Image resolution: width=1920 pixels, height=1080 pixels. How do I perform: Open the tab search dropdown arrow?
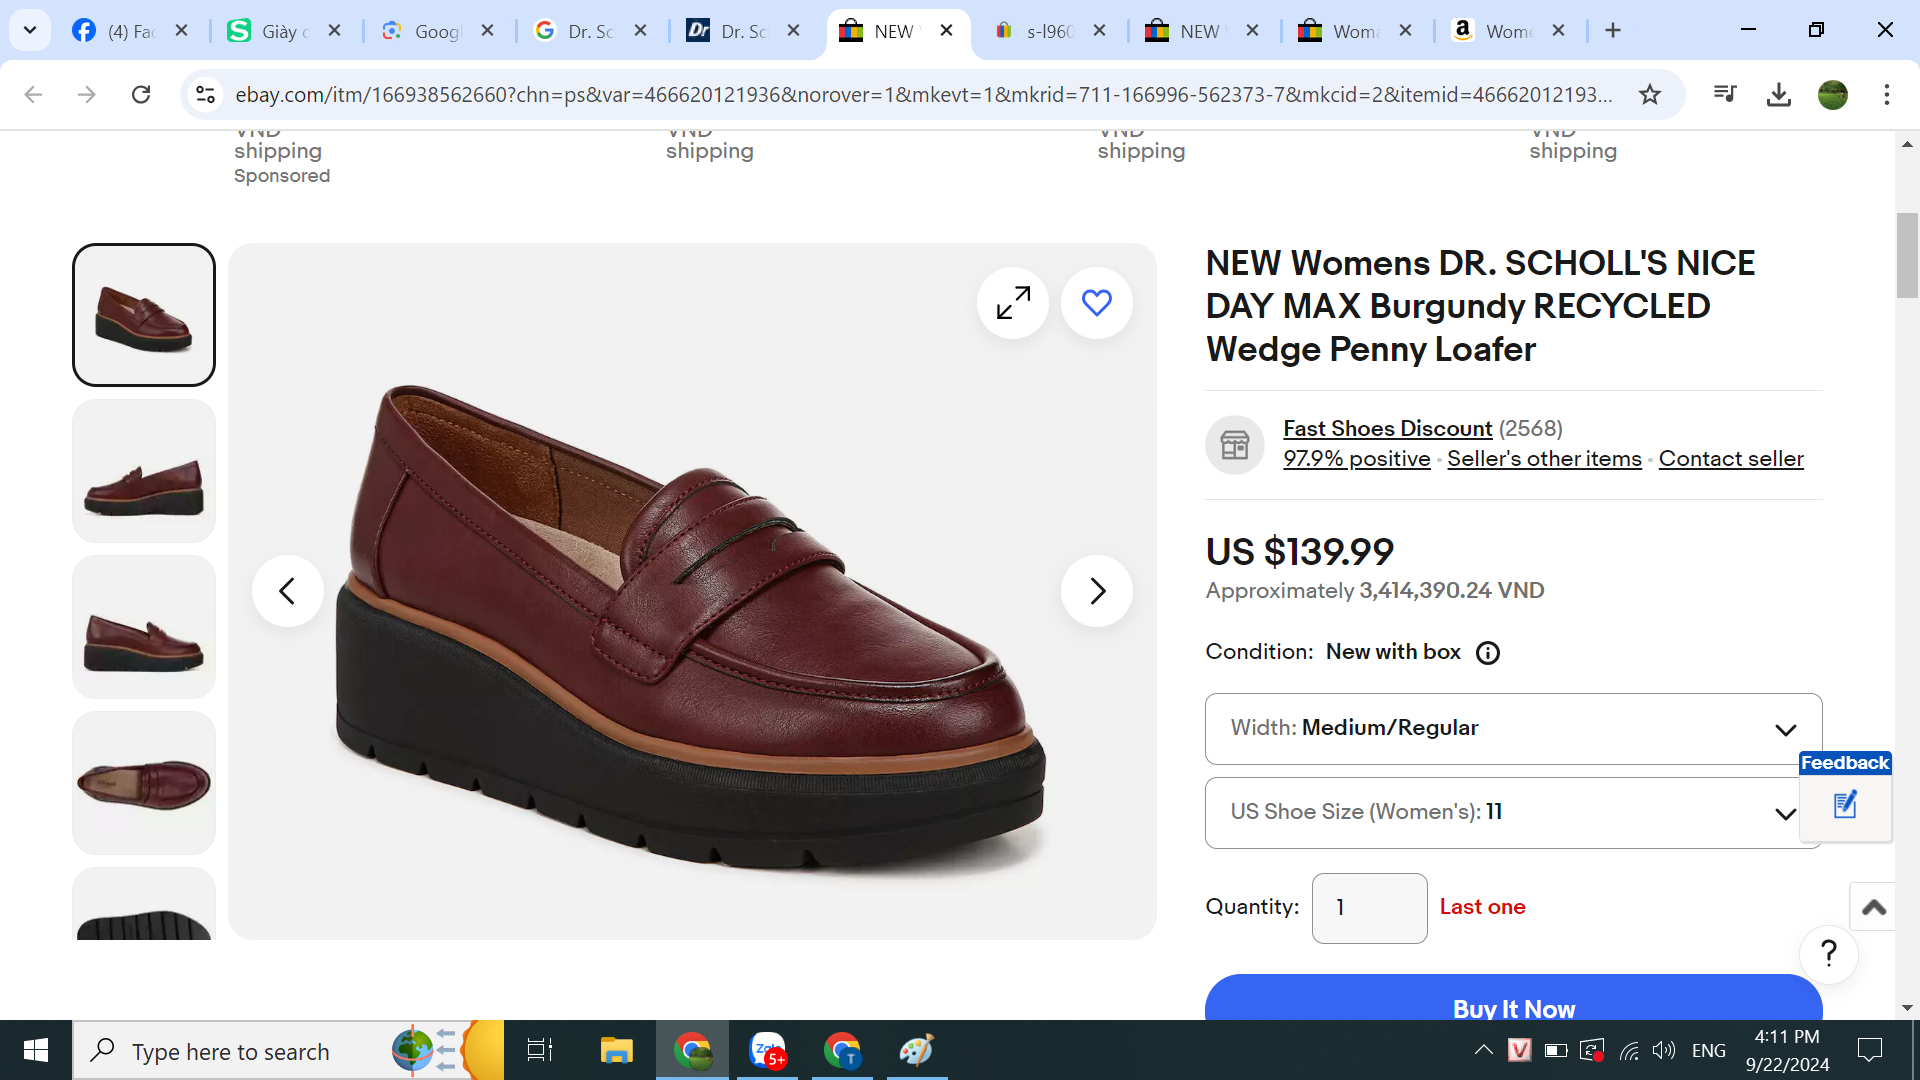click(30, 30)
